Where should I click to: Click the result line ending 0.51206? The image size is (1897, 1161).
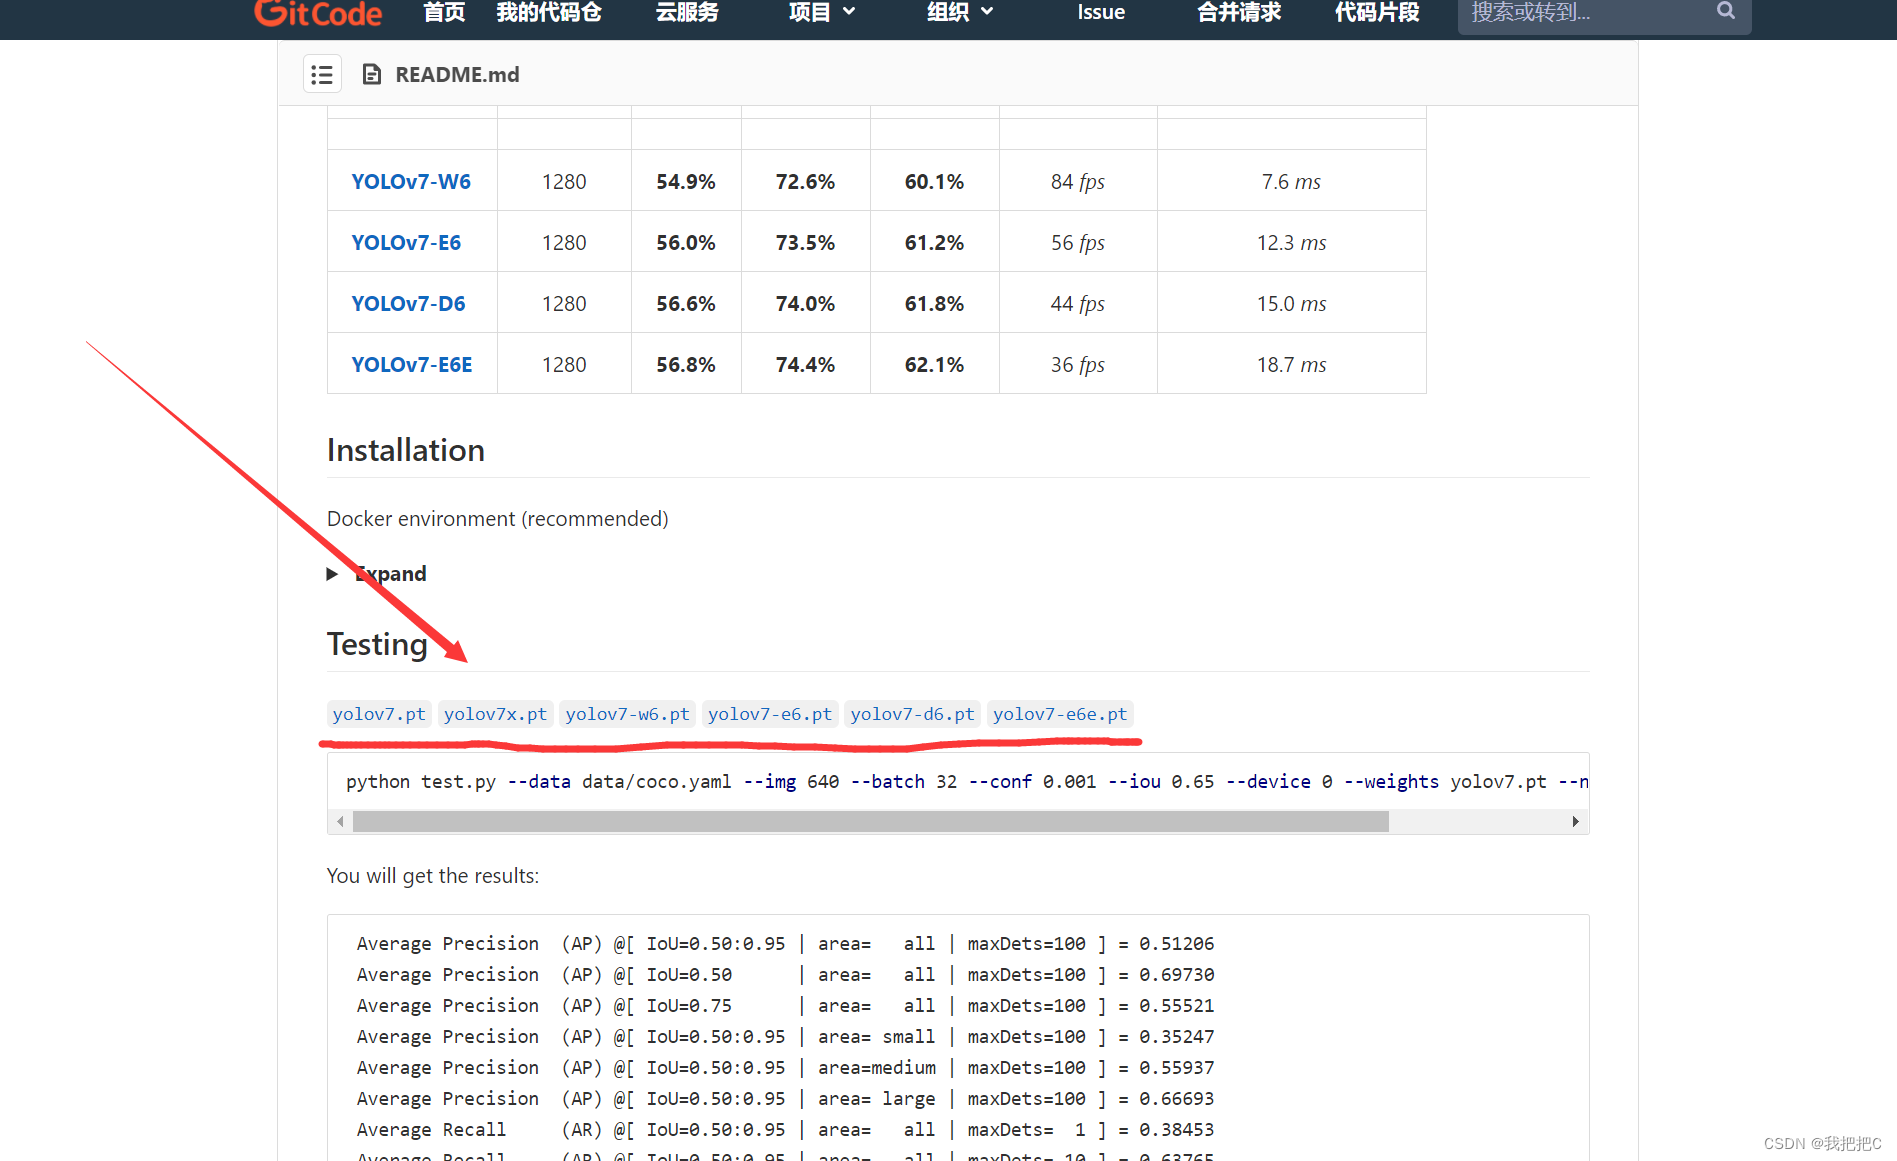tap(785, 944)
